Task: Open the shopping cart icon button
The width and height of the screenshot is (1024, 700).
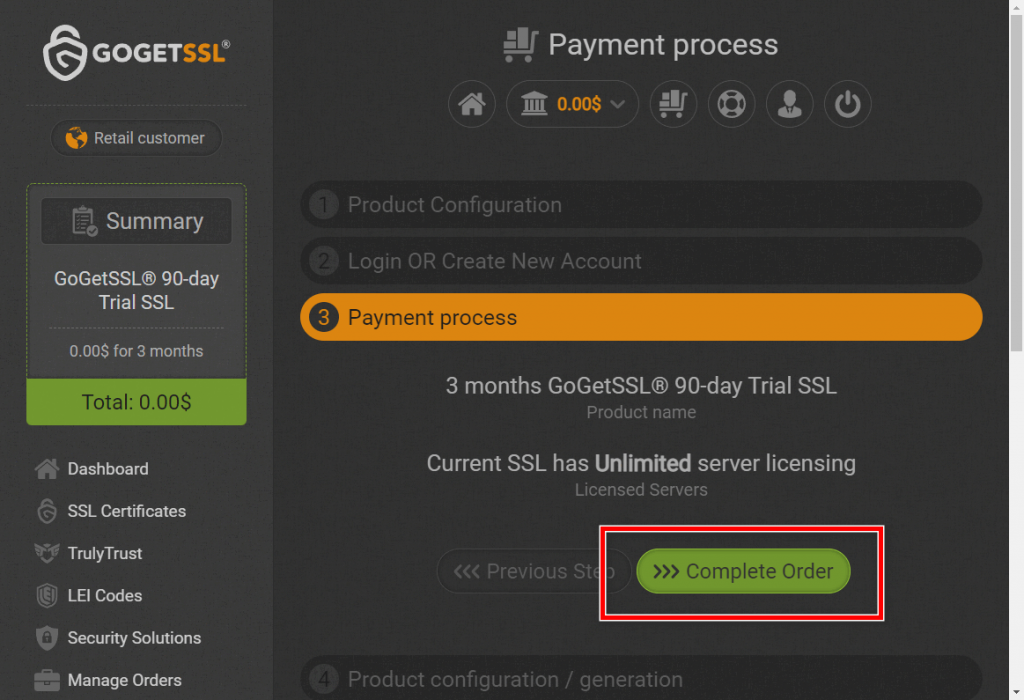Action: click(x=673, y=104)
